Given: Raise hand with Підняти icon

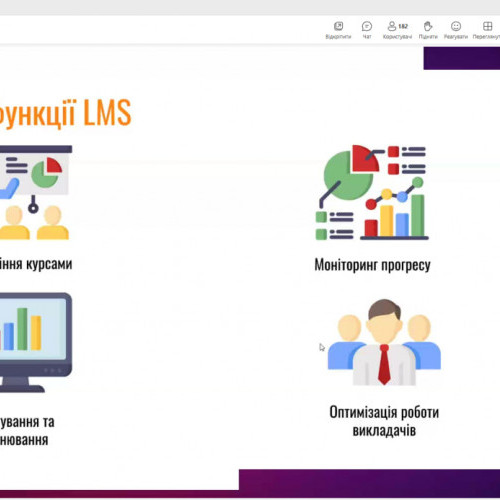Looking at the screenshot, I should tap(428, 30).
